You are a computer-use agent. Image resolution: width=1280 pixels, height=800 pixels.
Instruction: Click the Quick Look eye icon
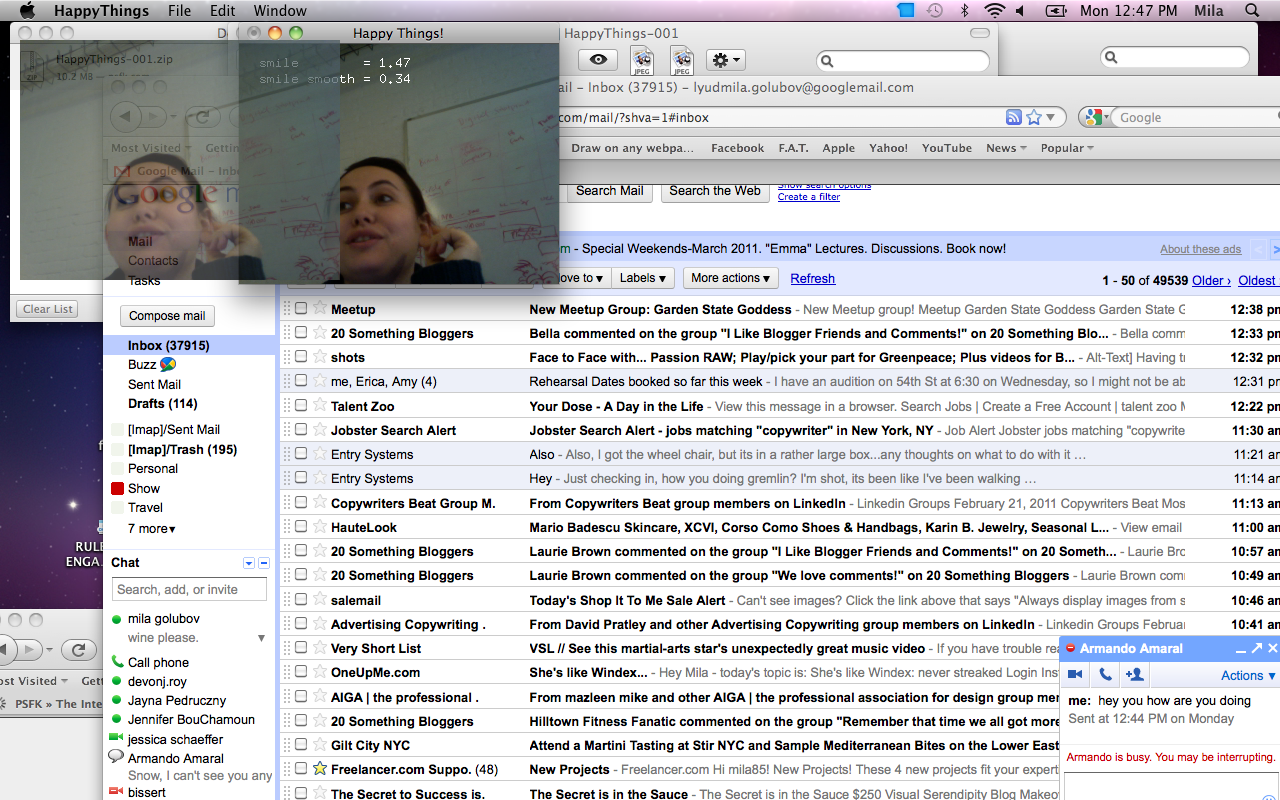point(598,60)
